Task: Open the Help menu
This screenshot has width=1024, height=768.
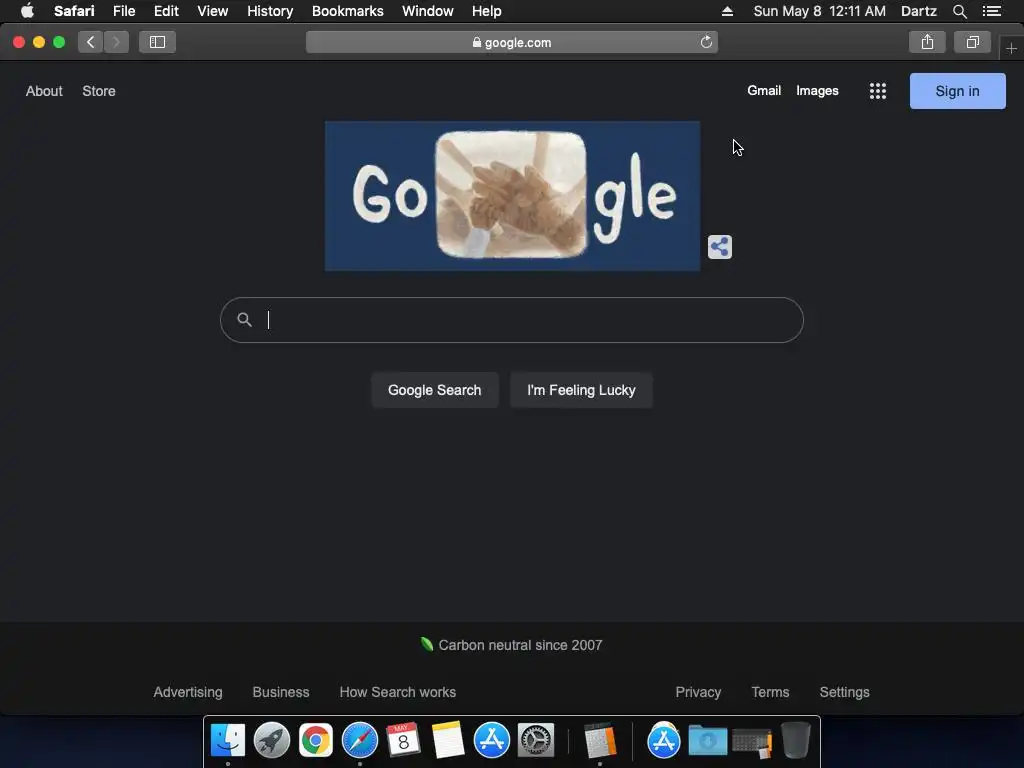Action: (487, 11)
